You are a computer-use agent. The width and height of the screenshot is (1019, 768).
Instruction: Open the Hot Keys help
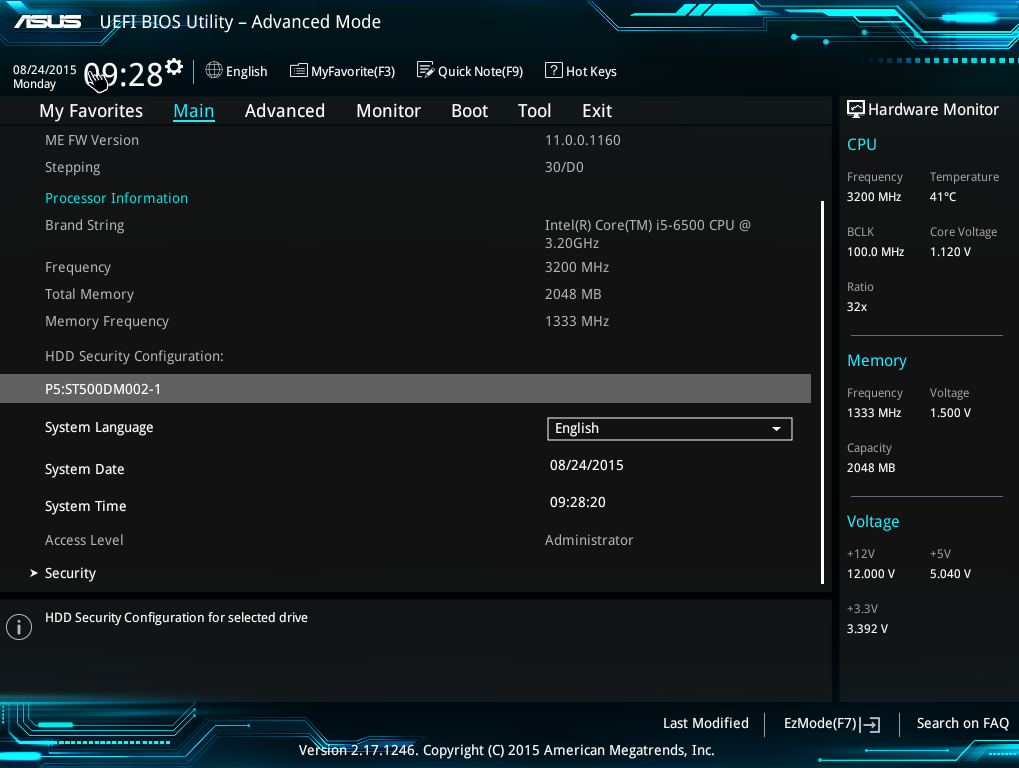point(581,71)
